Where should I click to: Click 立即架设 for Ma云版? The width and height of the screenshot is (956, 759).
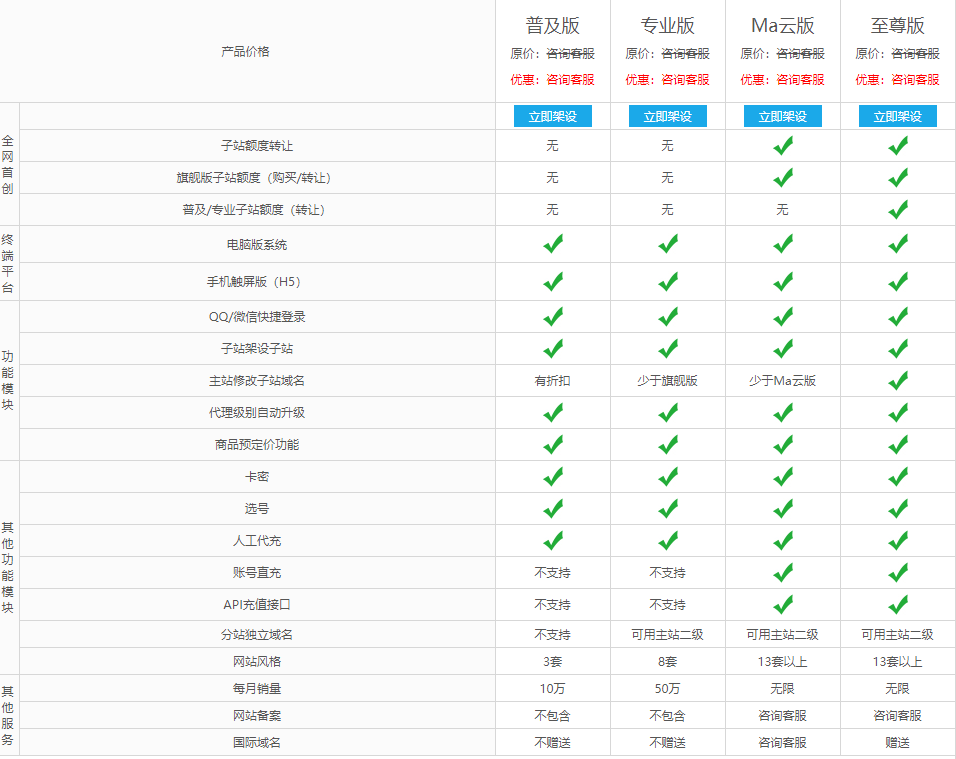click(x=783, y=116)
